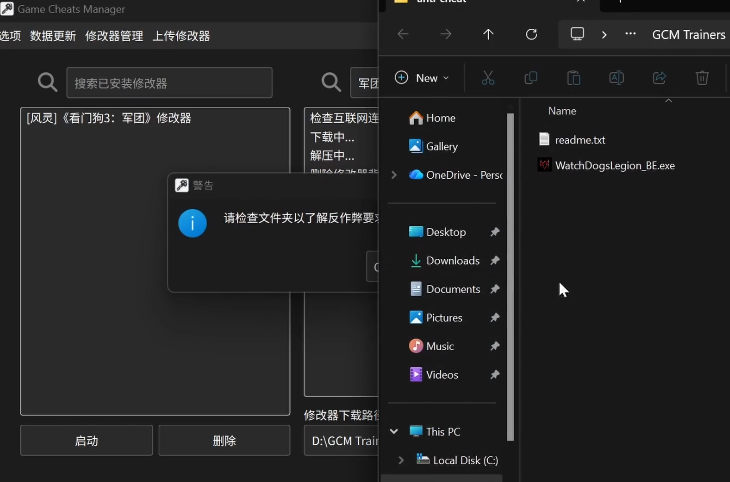Click the navigation pane scrollbar
The image size is (730, 482).
pos(510,277)
